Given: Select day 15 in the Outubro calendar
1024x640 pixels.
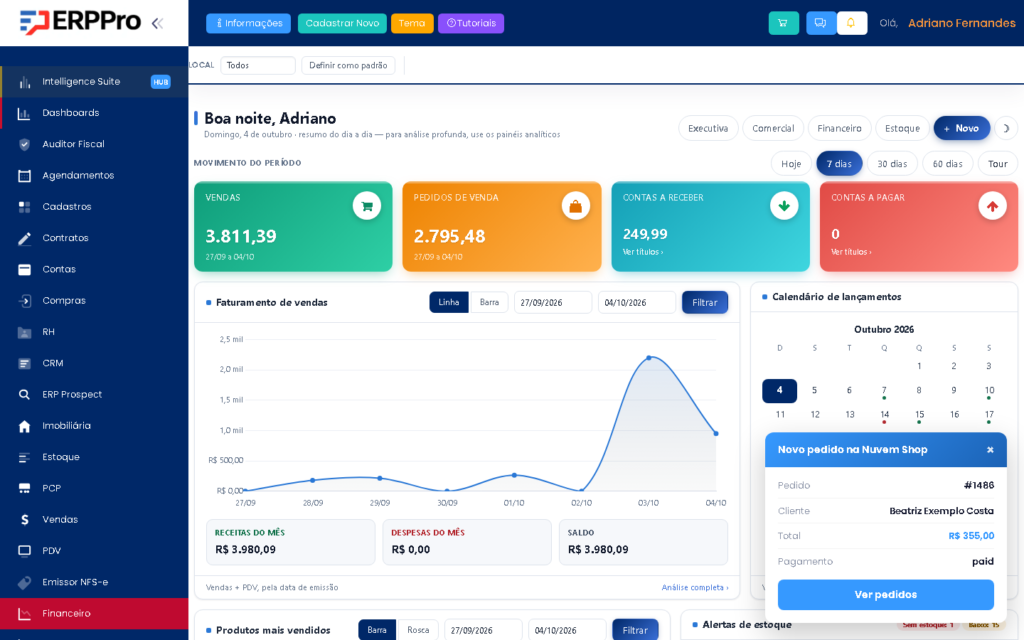Looking at the screenshot, I should [919, 415].
